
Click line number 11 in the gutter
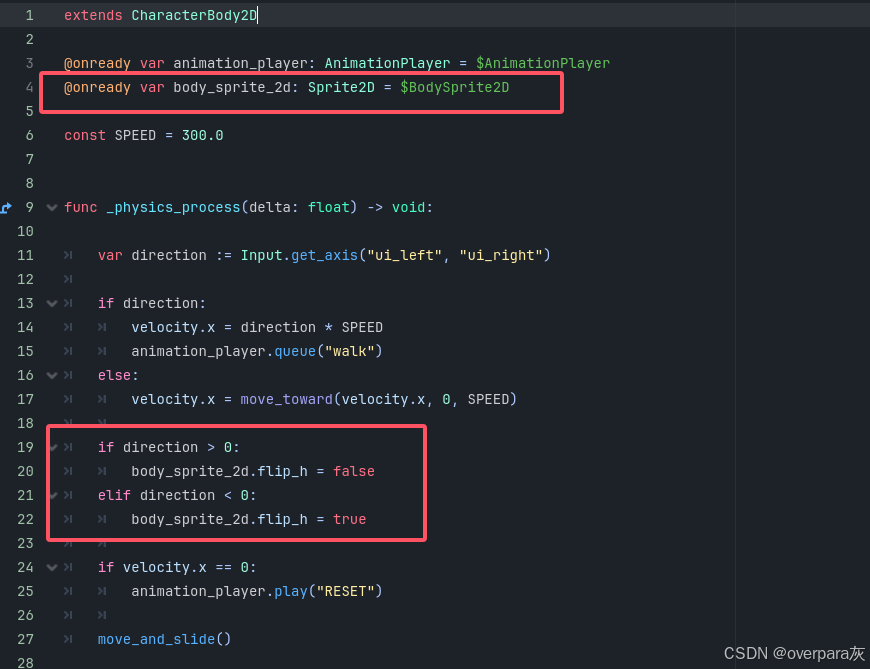pyautogui.click(x=25, y=255)
